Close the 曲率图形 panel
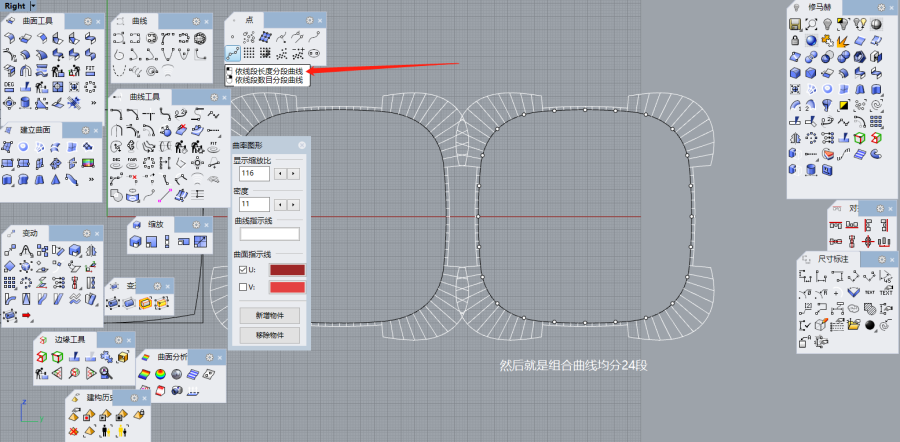Screen dimensions: 900x442 (x=302, y=143)
